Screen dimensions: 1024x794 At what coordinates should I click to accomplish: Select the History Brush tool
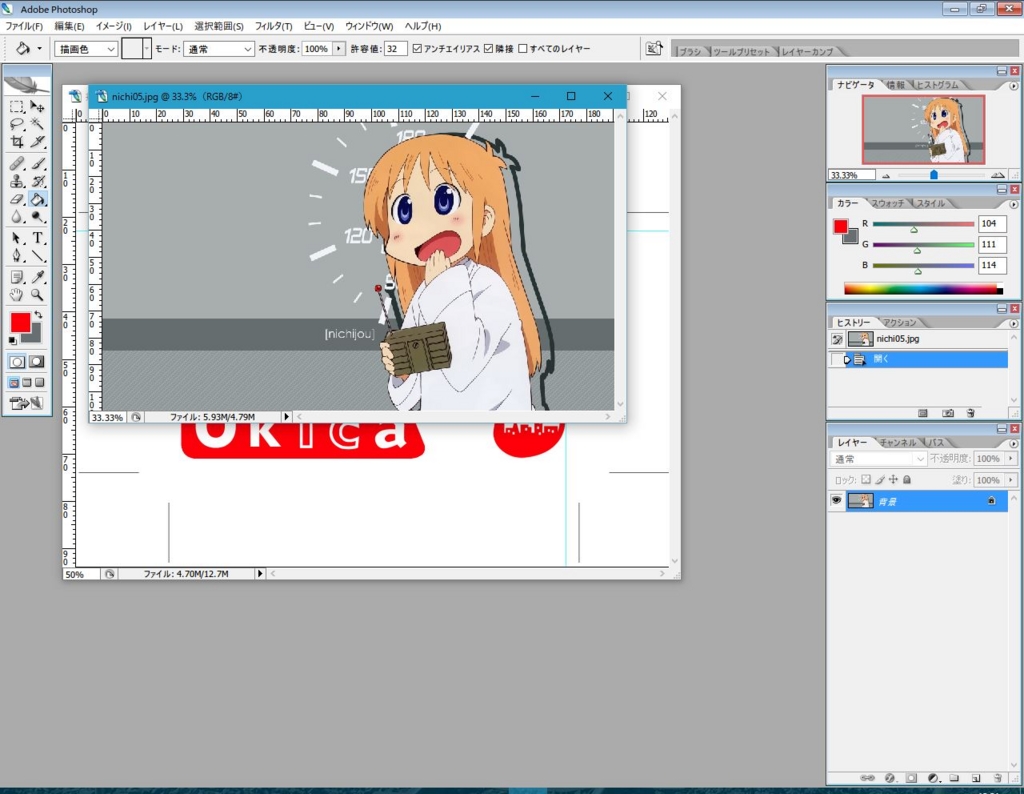point(37,182)
